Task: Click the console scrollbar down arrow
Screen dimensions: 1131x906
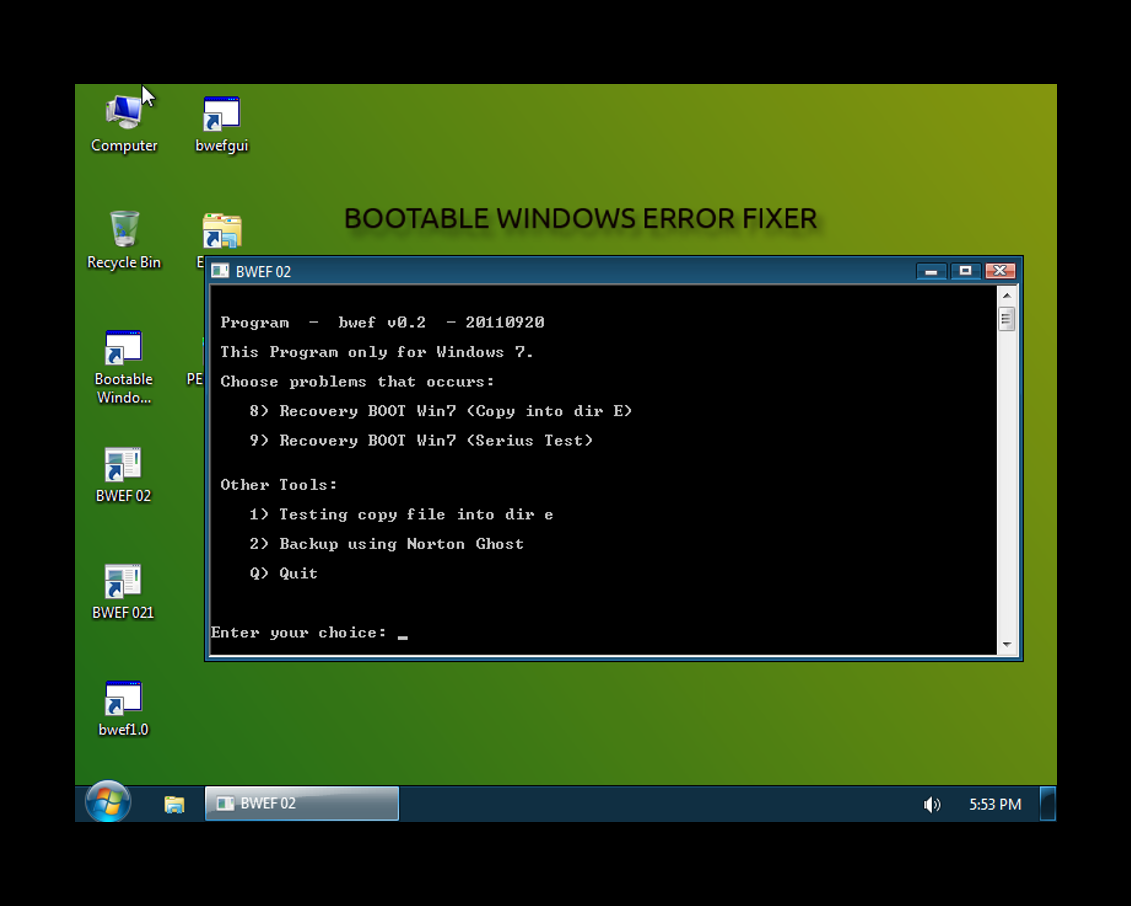Action: point(1007,645)
